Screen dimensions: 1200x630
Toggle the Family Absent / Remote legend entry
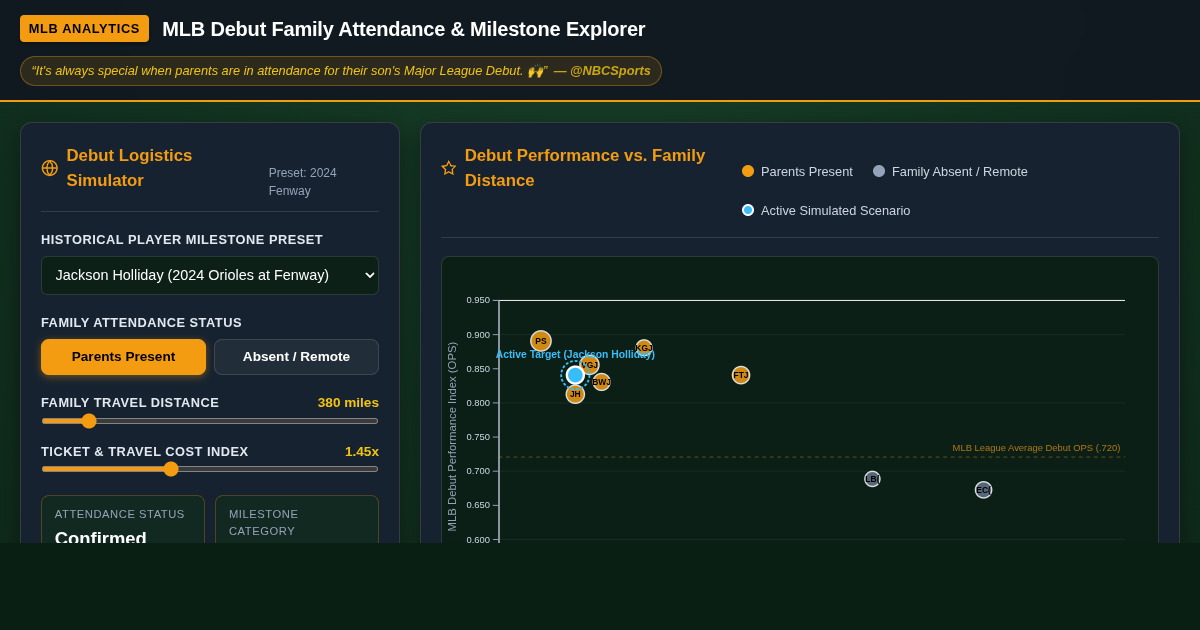tap(950, 171)
